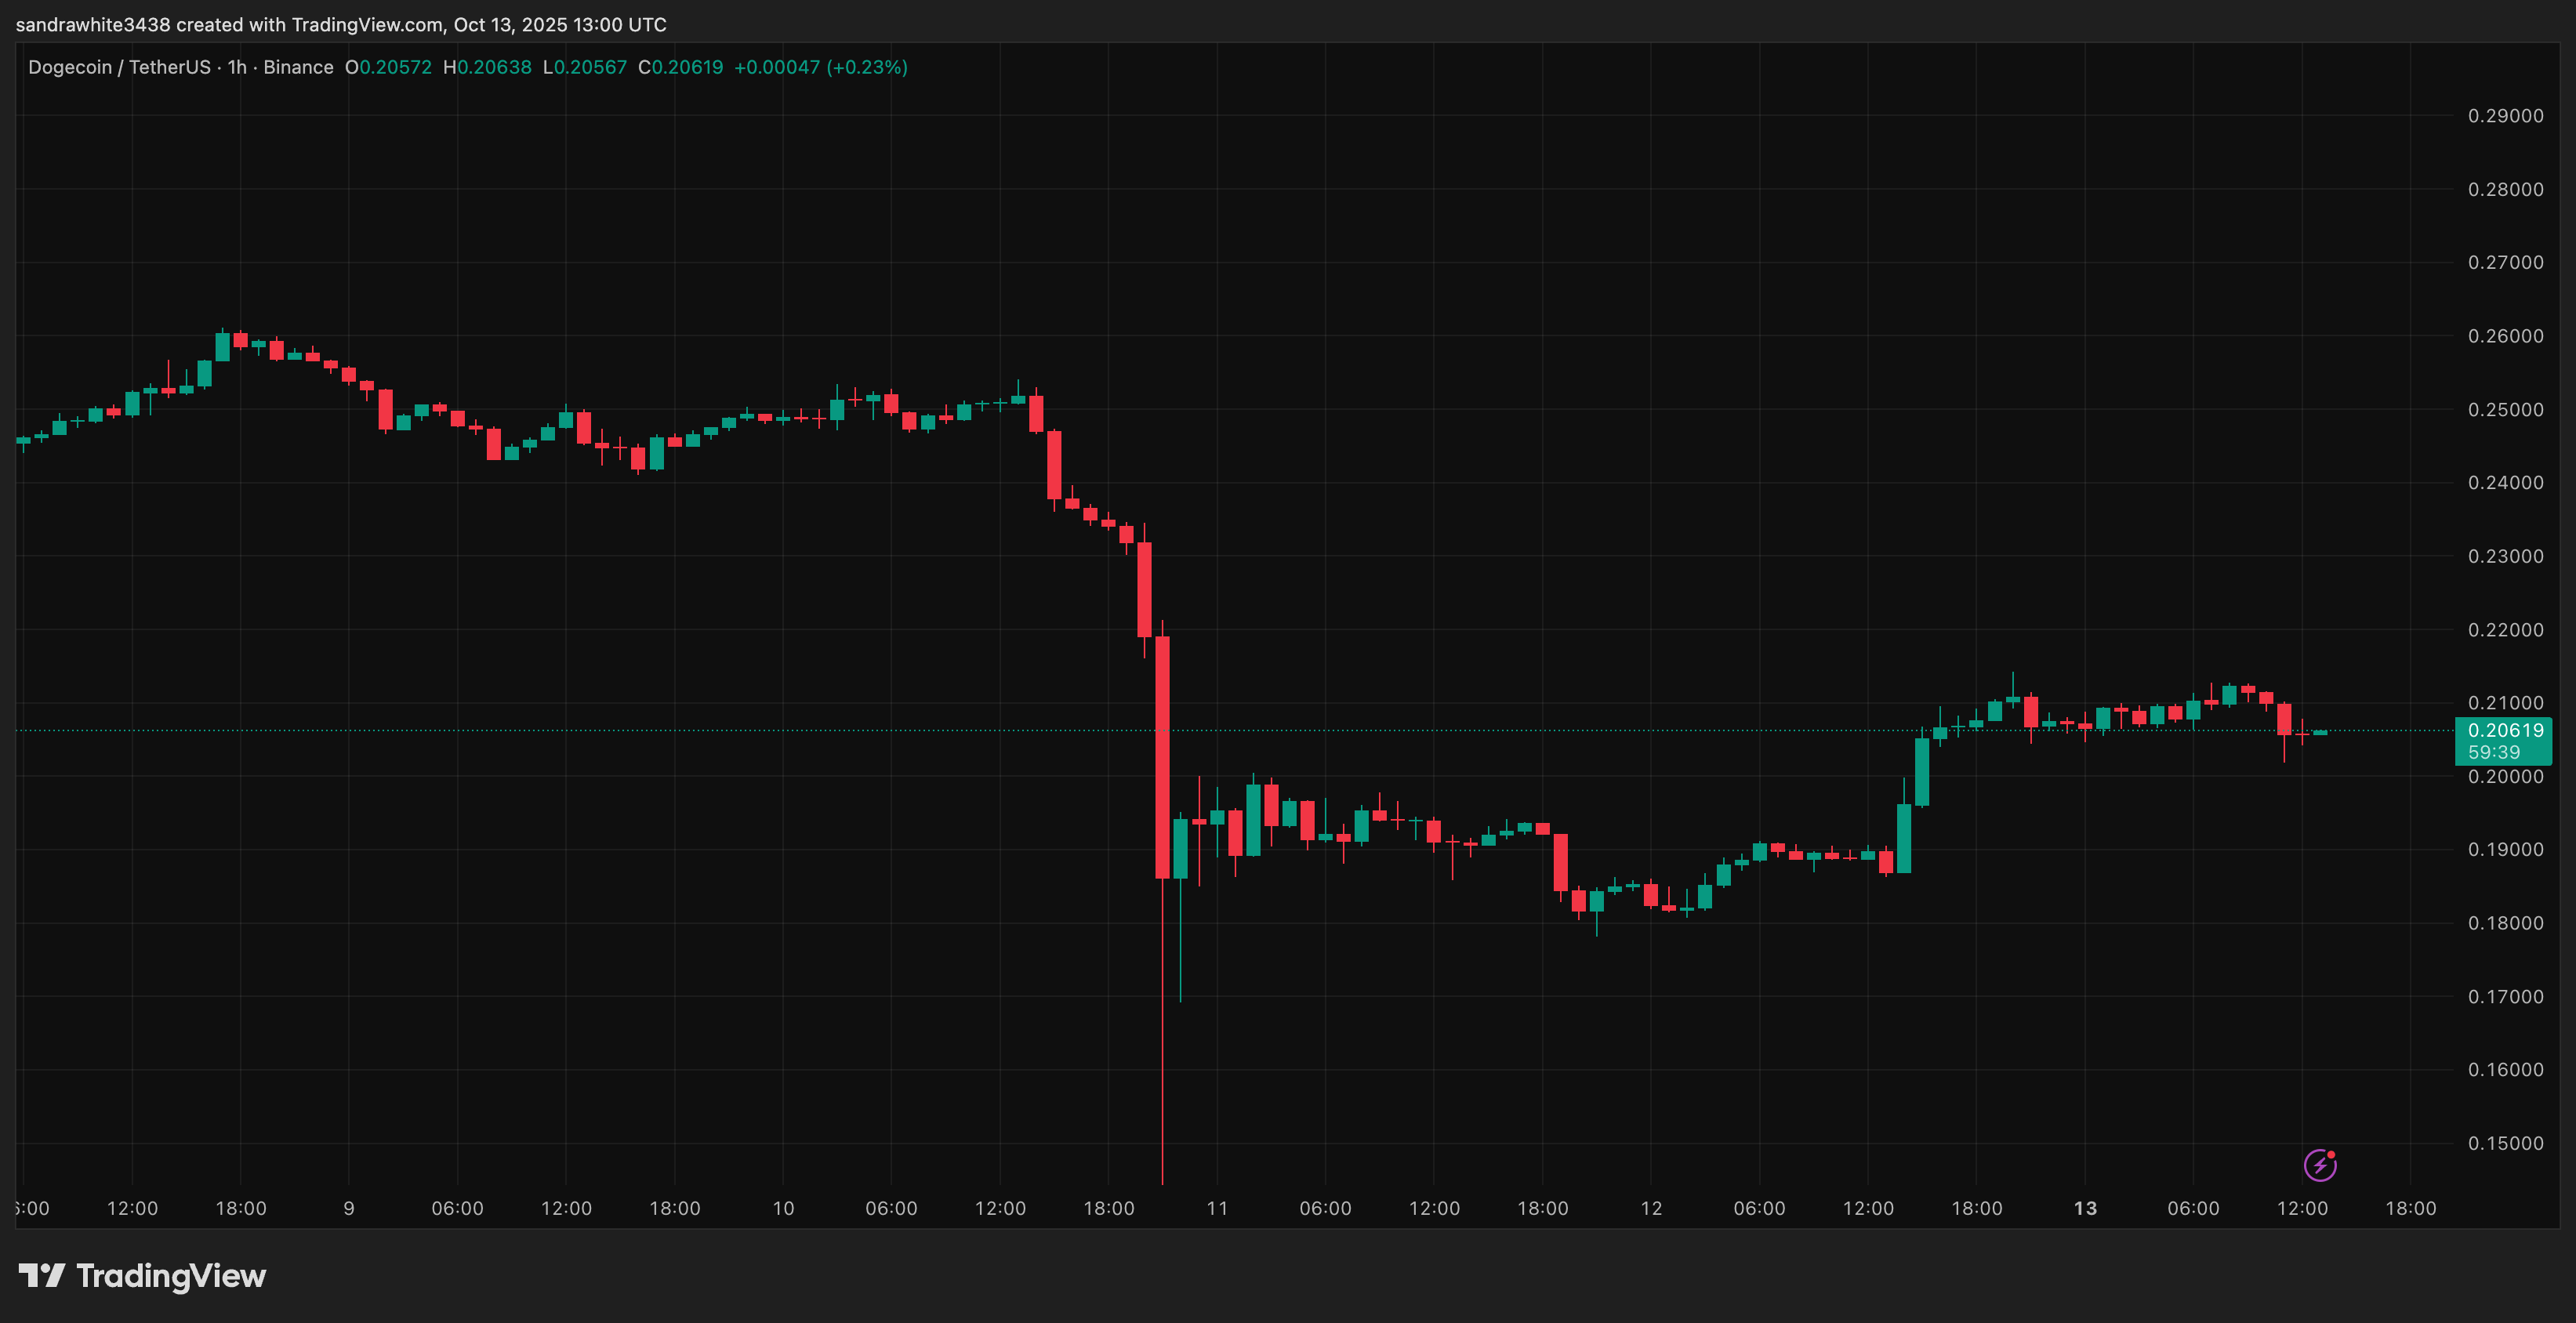Click the 9 date label on time axis
2576x1323 pixels.
tap(349, 1208)
